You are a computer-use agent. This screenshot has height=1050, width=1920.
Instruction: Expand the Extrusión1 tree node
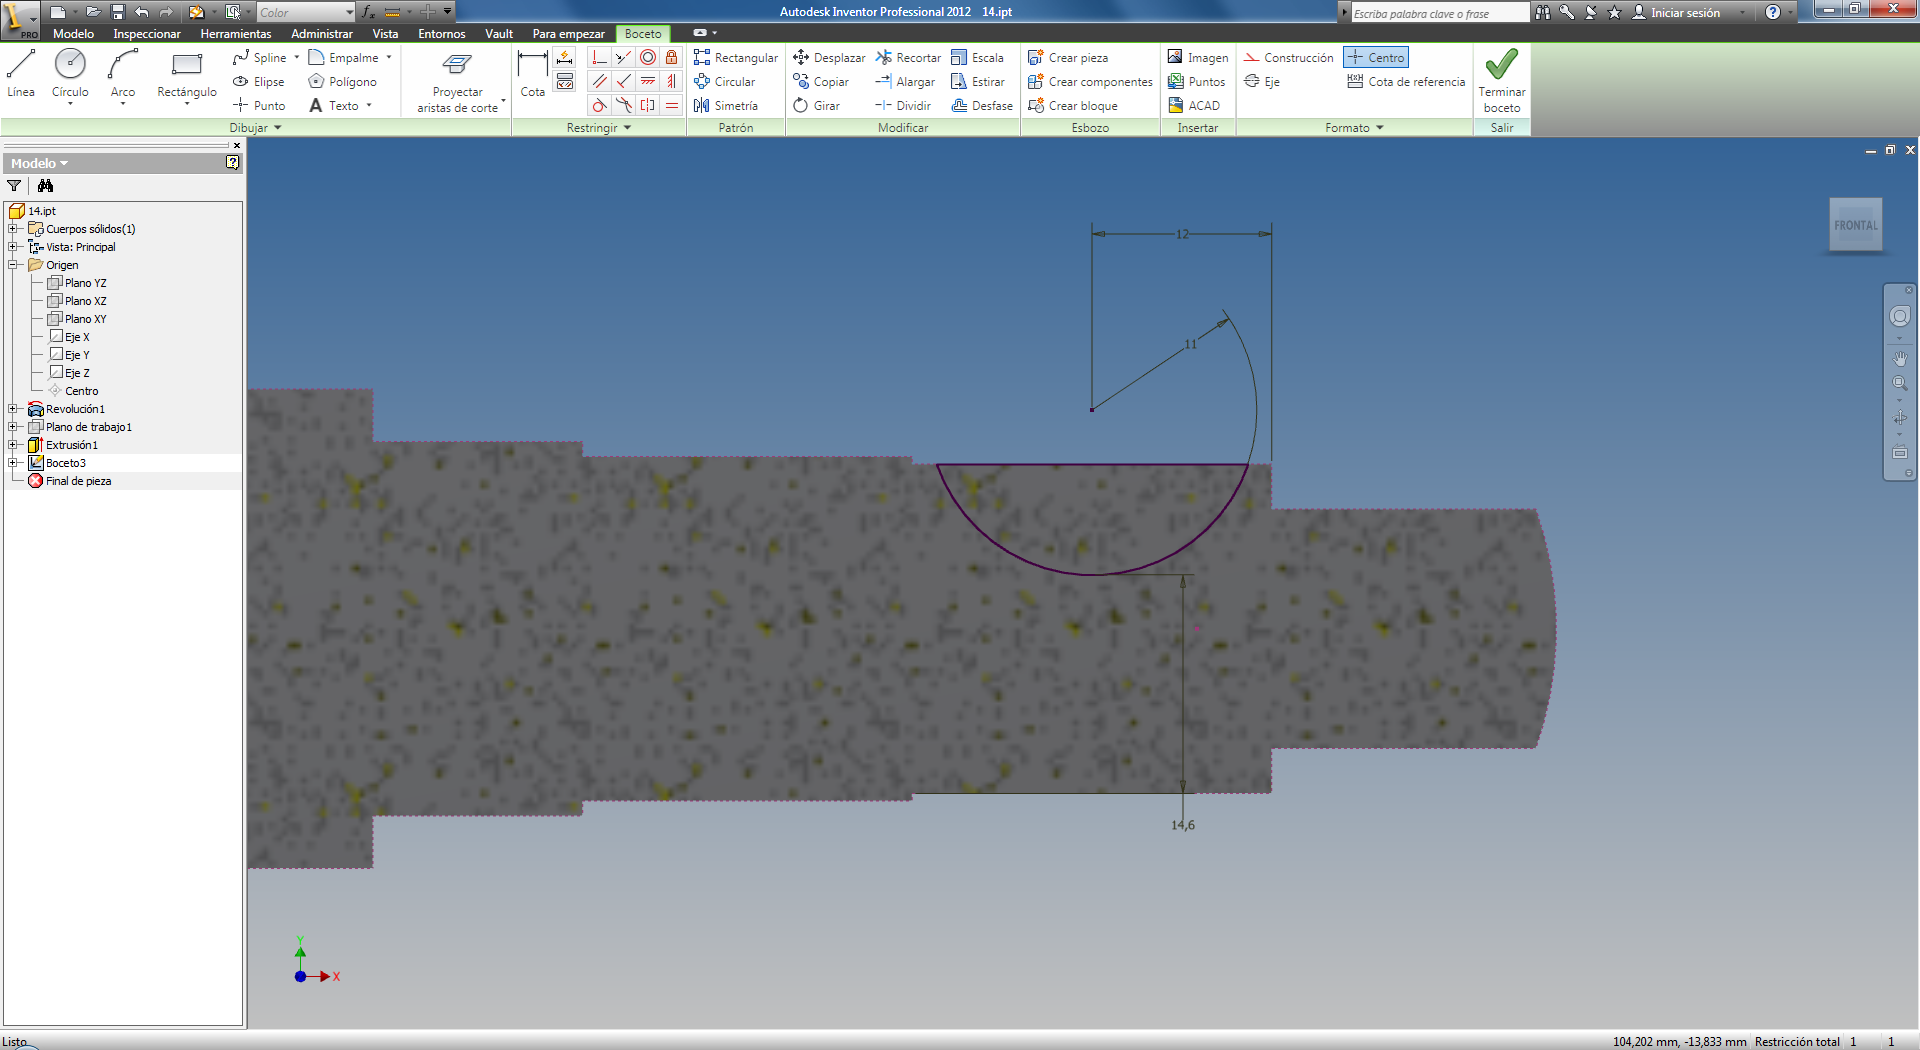tap(13, 445)
